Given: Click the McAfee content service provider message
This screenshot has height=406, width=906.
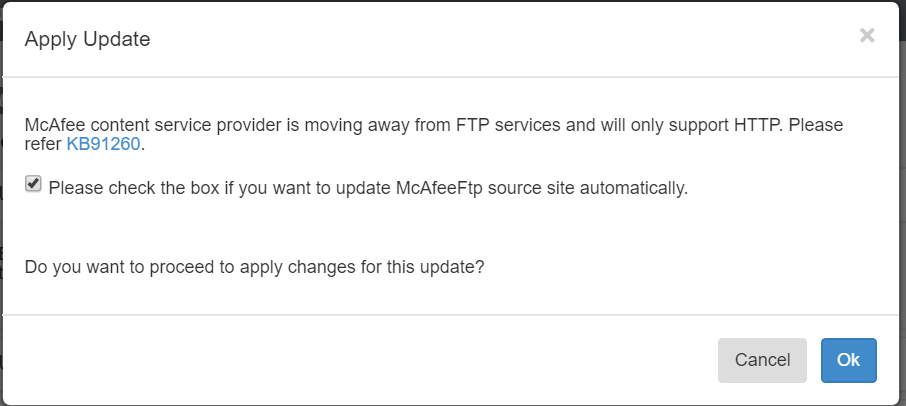Looking at the screenshot, I should 300,125.
